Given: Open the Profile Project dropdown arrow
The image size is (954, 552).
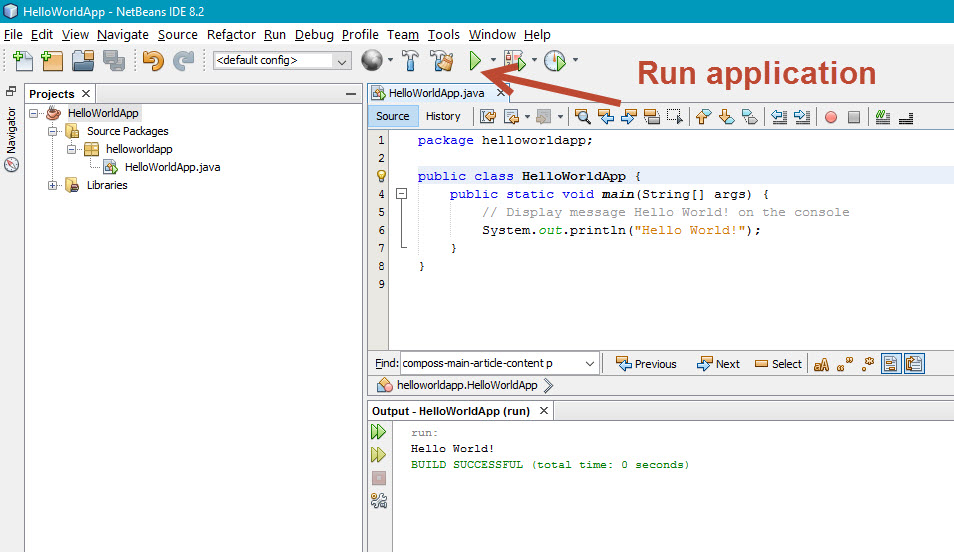Looking at the screenshot, I should click(575, 60).
